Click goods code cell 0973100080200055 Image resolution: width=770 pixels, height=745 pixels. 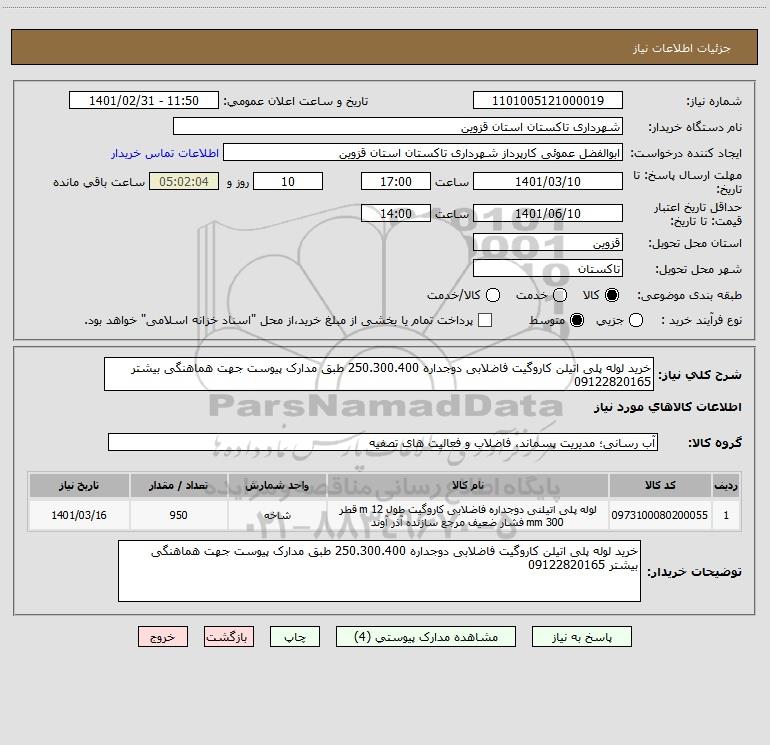[x=660, y=515]
